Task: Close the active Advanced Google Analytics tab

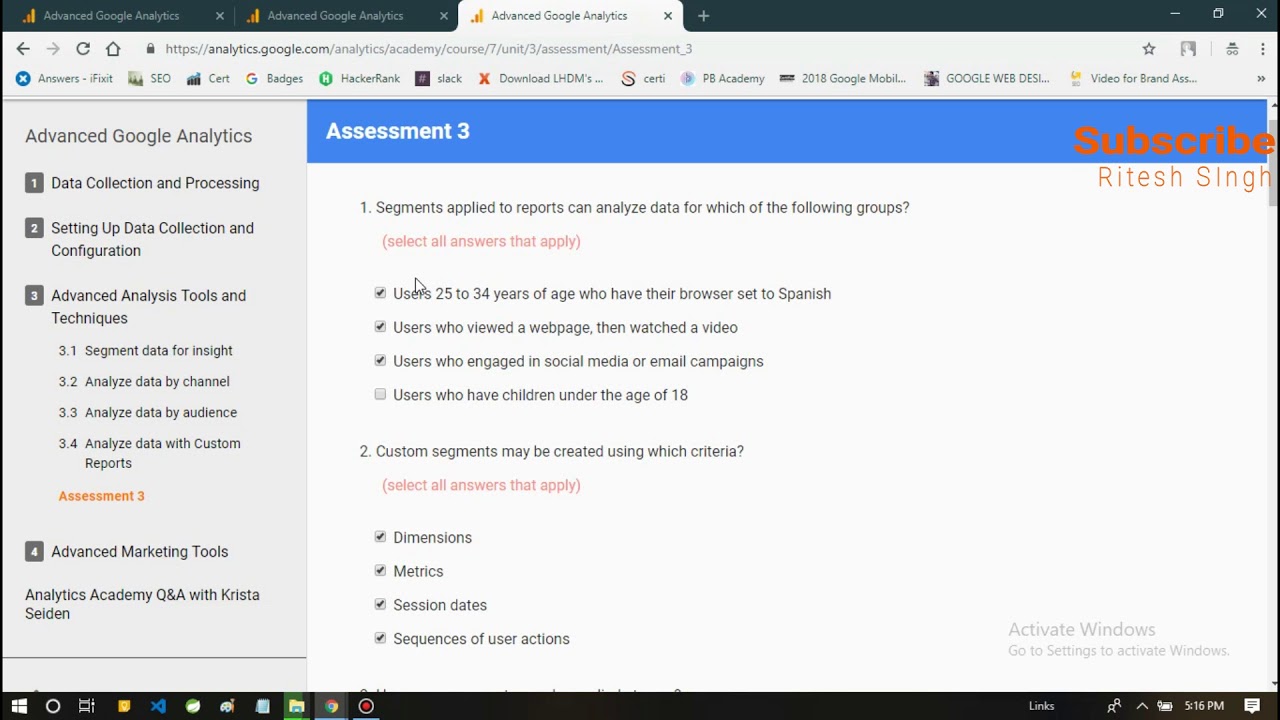Action: (668, 15)
